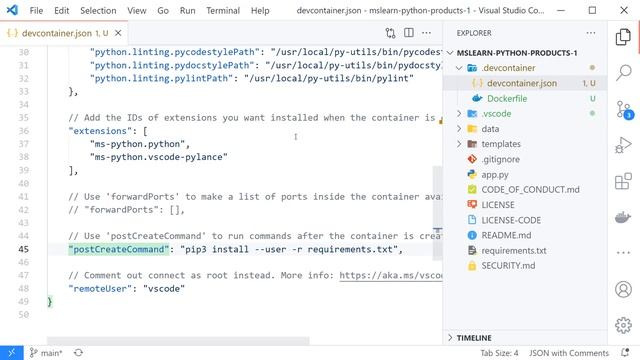The image size is (640, 360).
Task: Open the Accounts menu icon
Action: [x=623, y=289]
